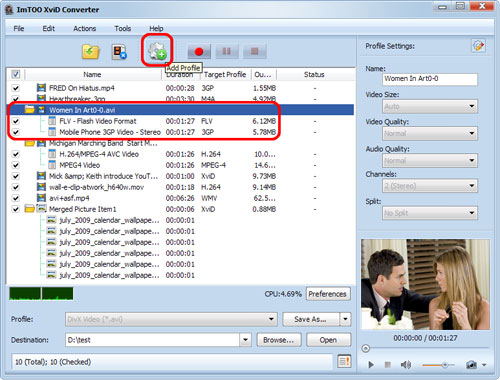Click the Open destination button
Viewport: 500px width, 380px height.
(328, 340)
